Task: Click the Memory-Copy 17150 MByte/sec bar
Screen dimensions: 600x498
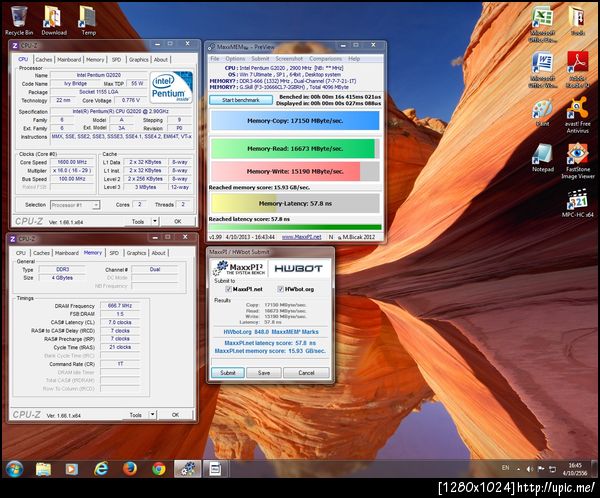Action: pos(295,121)
